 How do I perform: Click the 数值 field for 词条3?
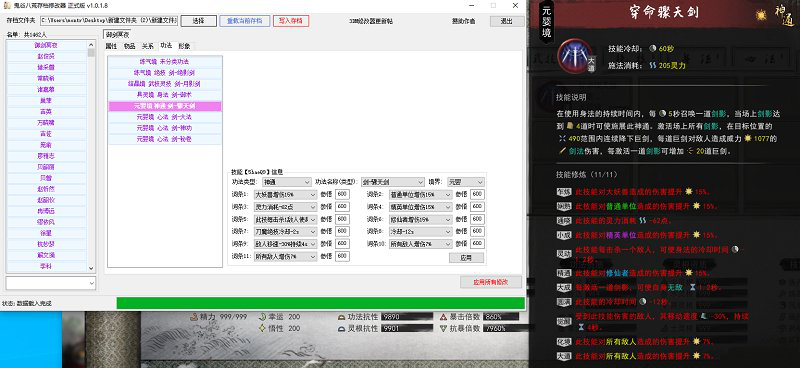342,207
